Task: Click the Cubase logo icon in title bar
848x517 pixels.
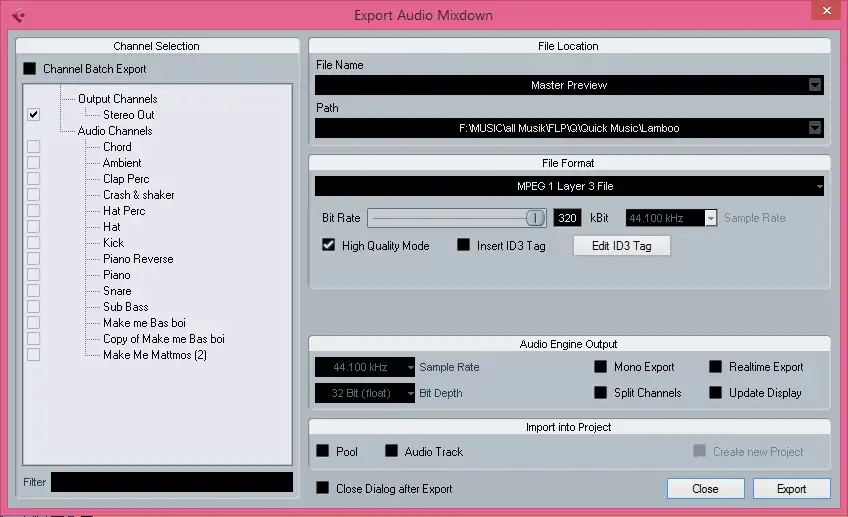Action: [18, 16]
